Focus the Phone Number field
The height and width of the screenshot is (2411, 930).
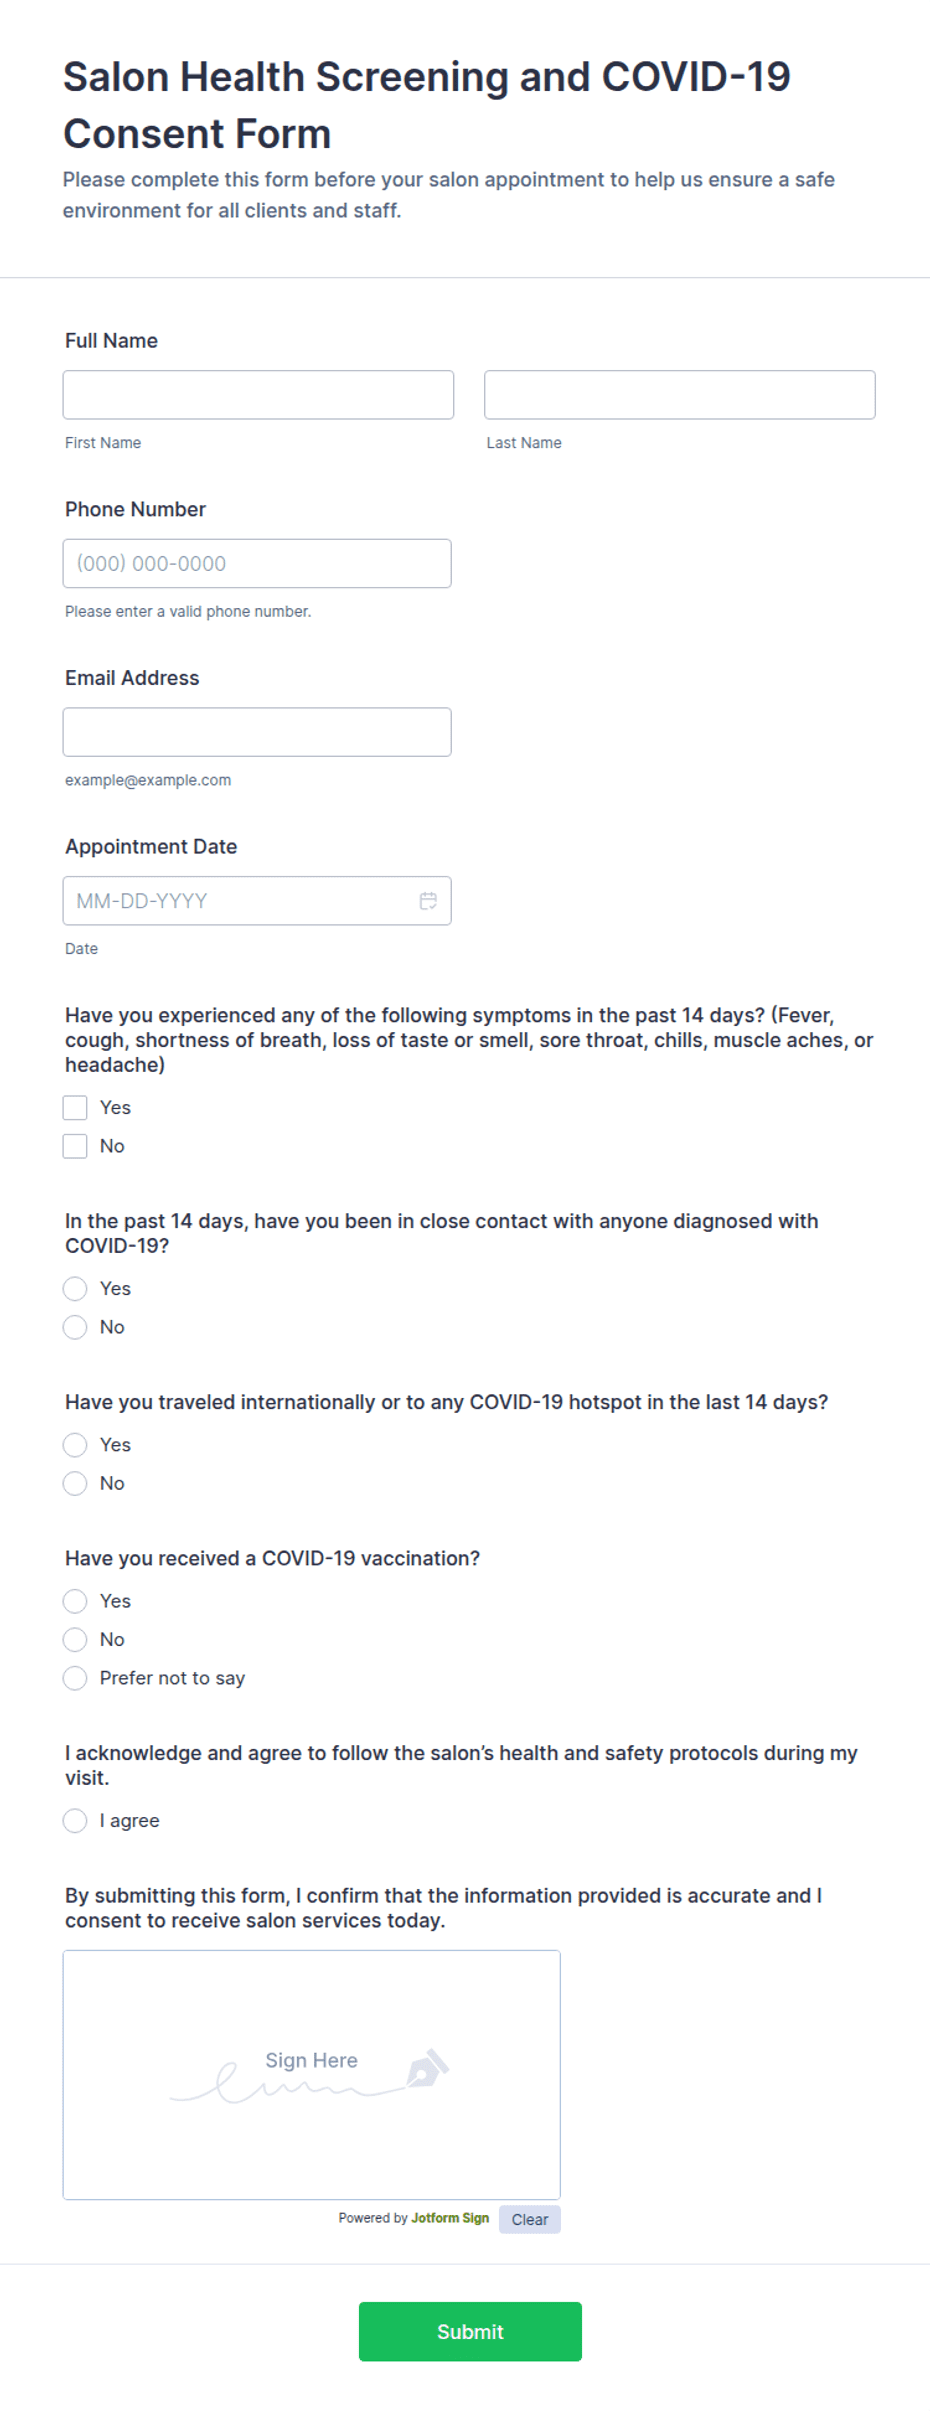pyautogui.click(x=257, y=564)
